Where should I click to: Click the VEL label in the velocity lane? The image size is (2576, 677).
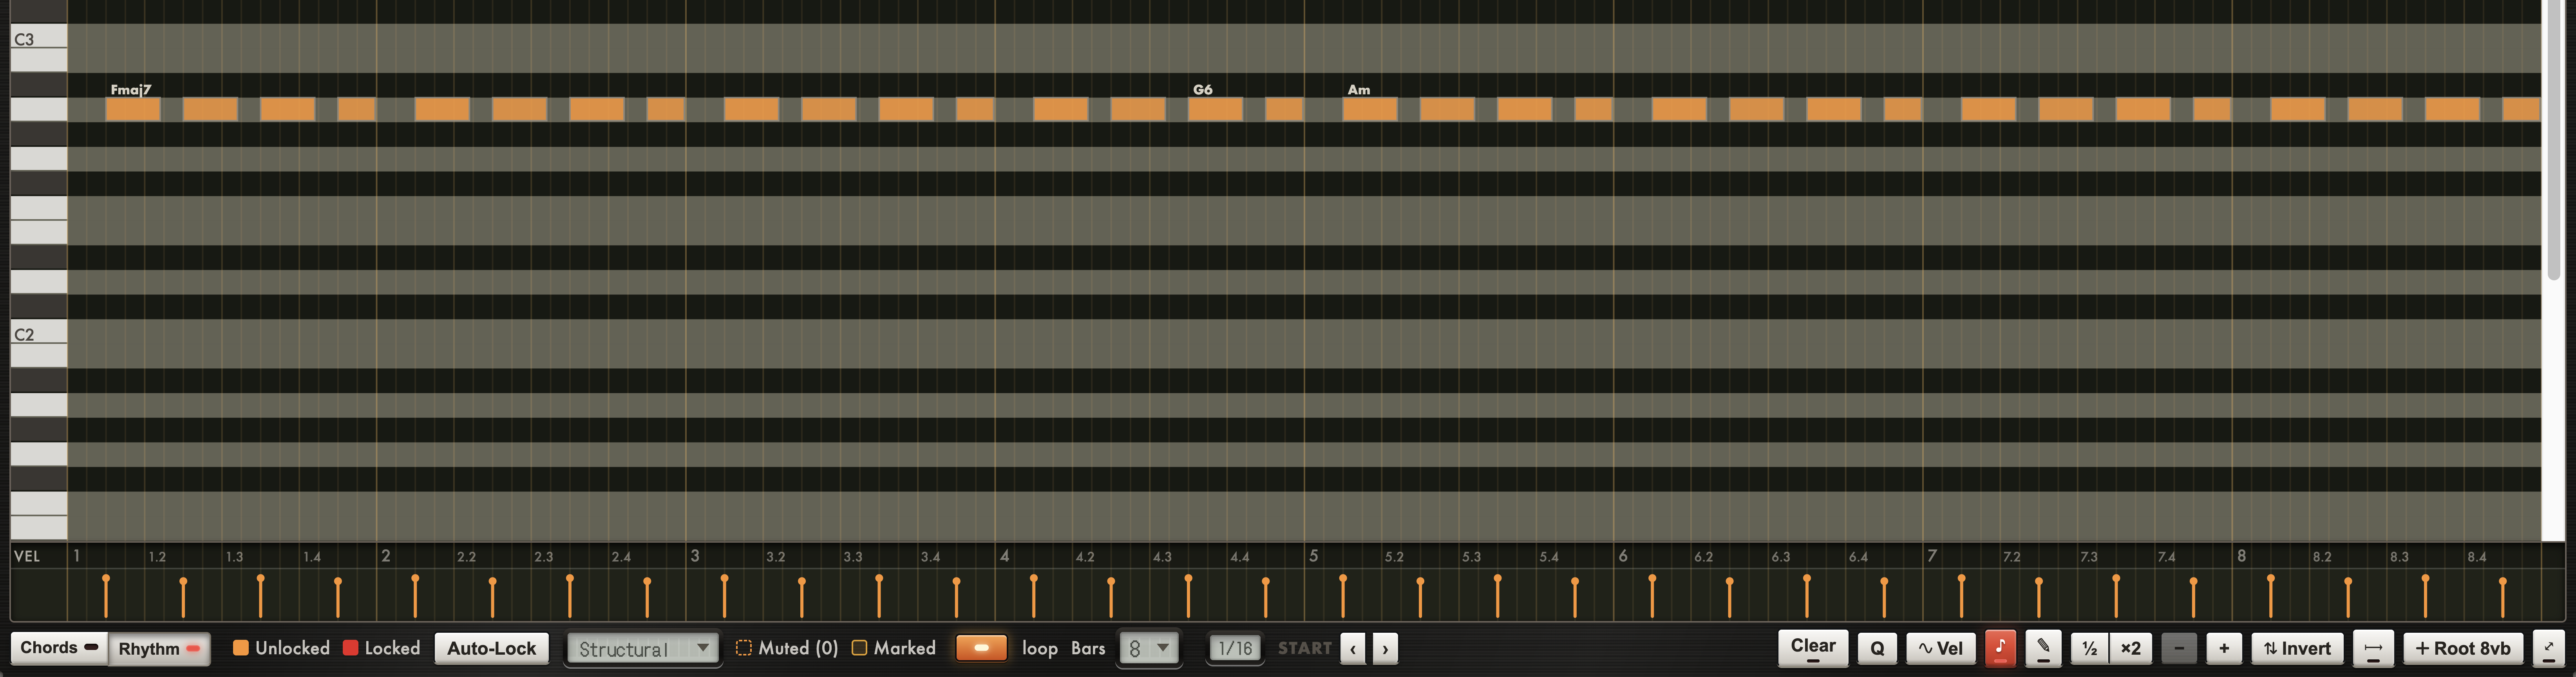click(27, 556)
